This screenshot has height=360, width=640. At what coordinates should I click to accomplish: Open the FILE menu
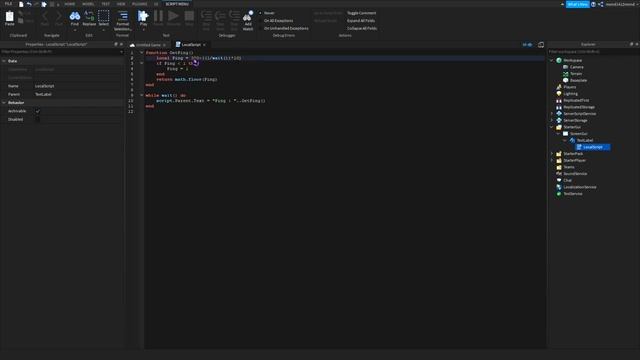(x=8, y=4)
